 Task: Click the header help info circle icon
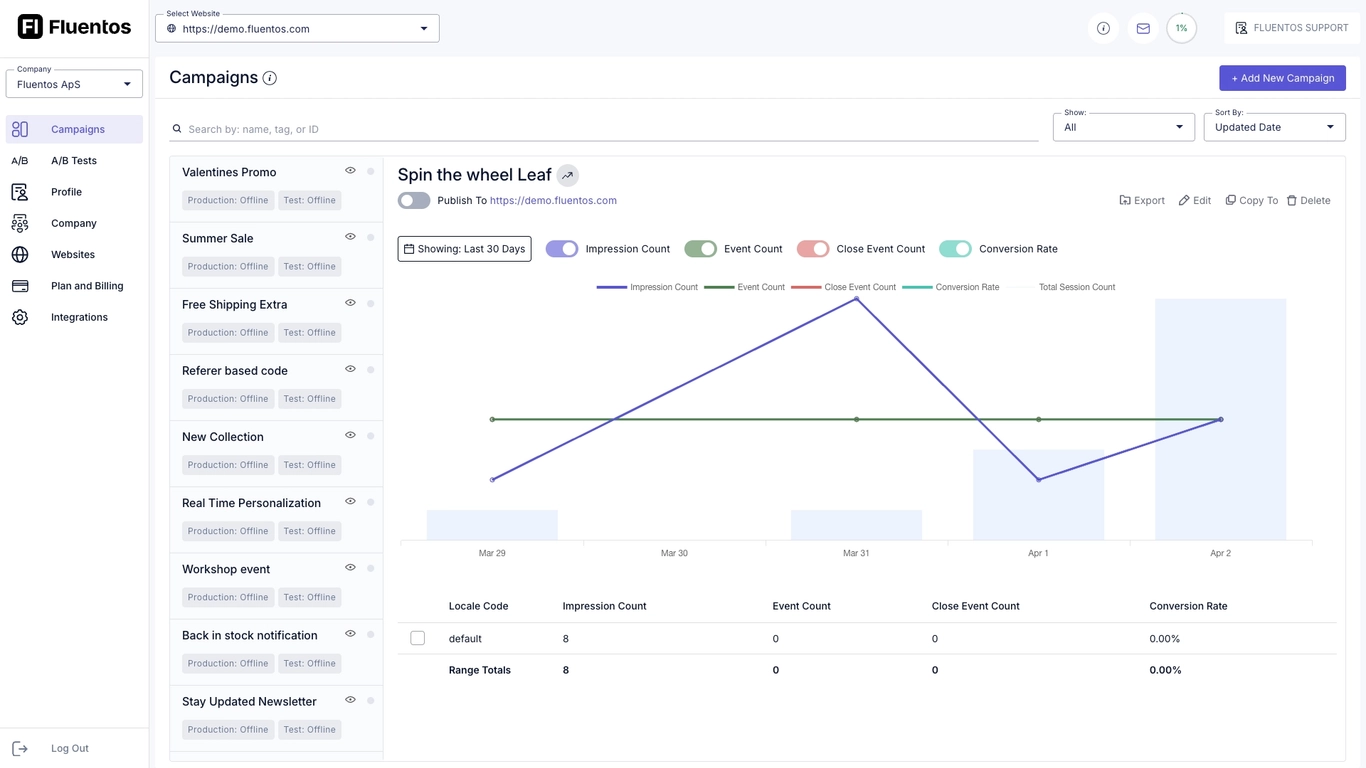tap(1103, 28)
